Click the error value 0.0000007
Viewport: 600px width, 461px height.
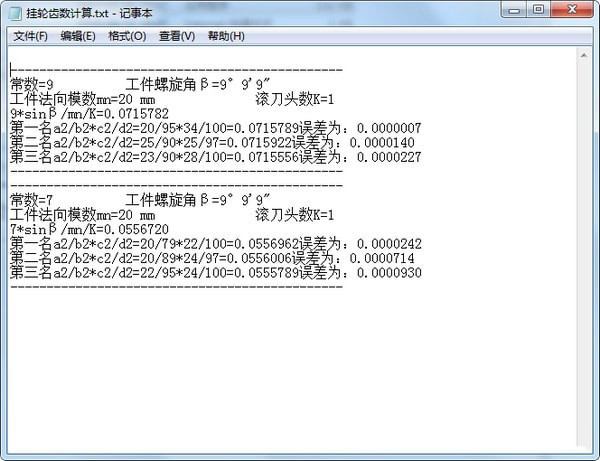coord(389,128)
